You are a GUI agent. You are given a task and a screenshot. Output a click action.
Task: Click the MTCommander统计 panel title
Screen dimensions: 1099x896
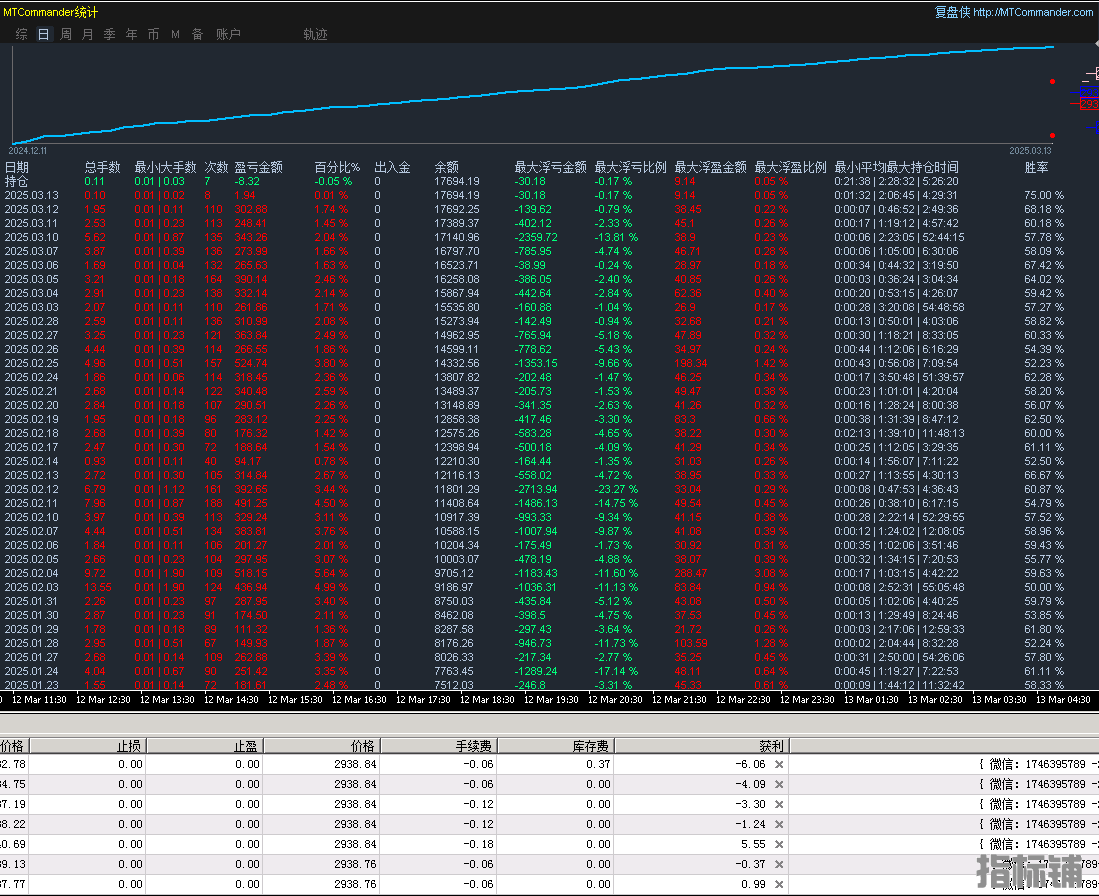[50, 12]
